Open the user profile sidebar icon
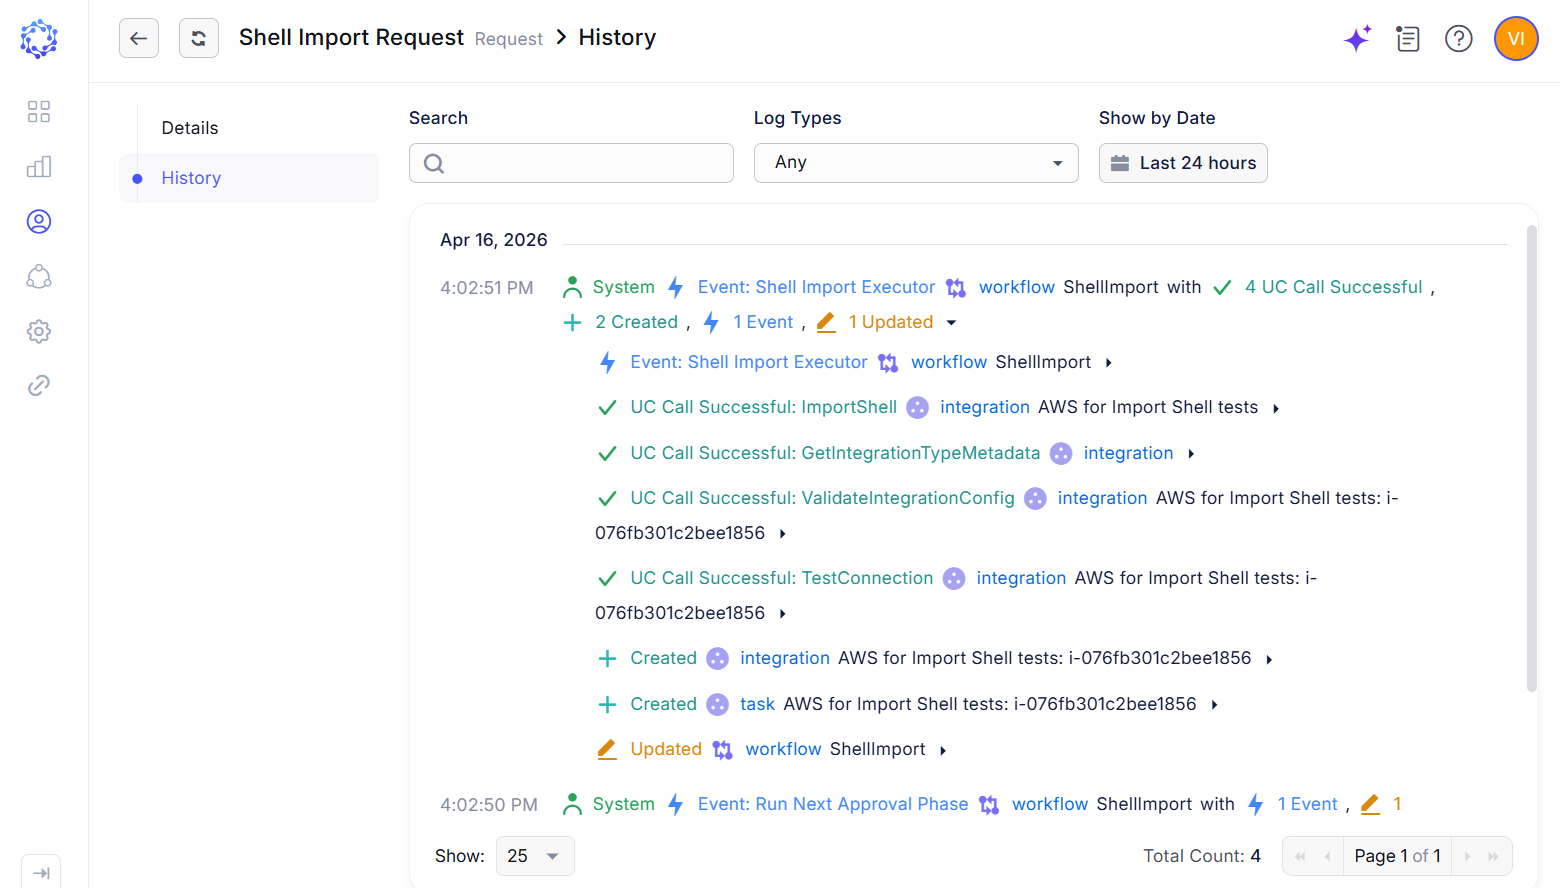 [x=39, y=221]
